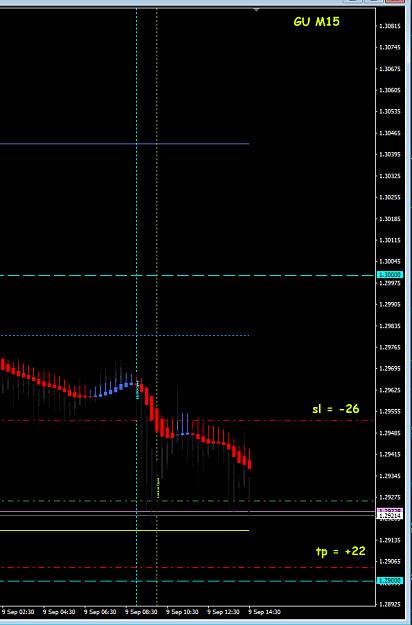
Task: Select the solid yellow horizontal line object
Action: tap(124, 531)
